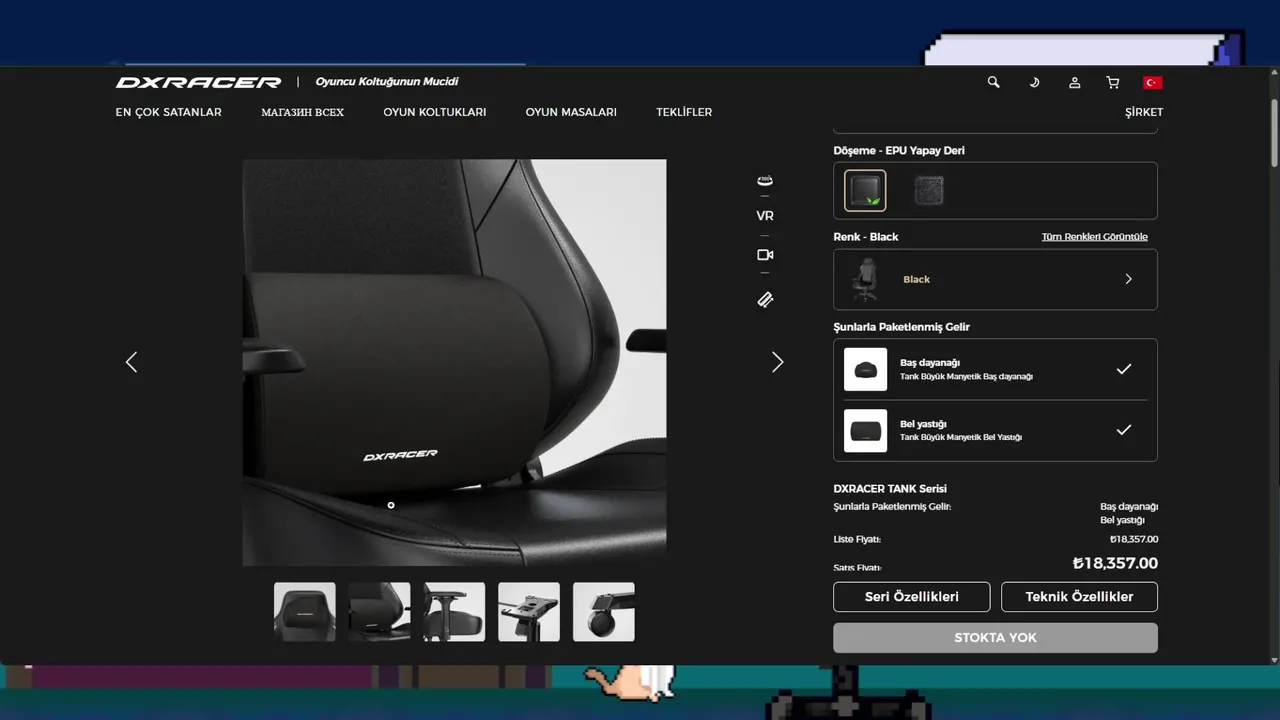Select the armrest thumbnail image
Image resolution: width=1280 pixels, height=720 pixels.
point(454,612)
